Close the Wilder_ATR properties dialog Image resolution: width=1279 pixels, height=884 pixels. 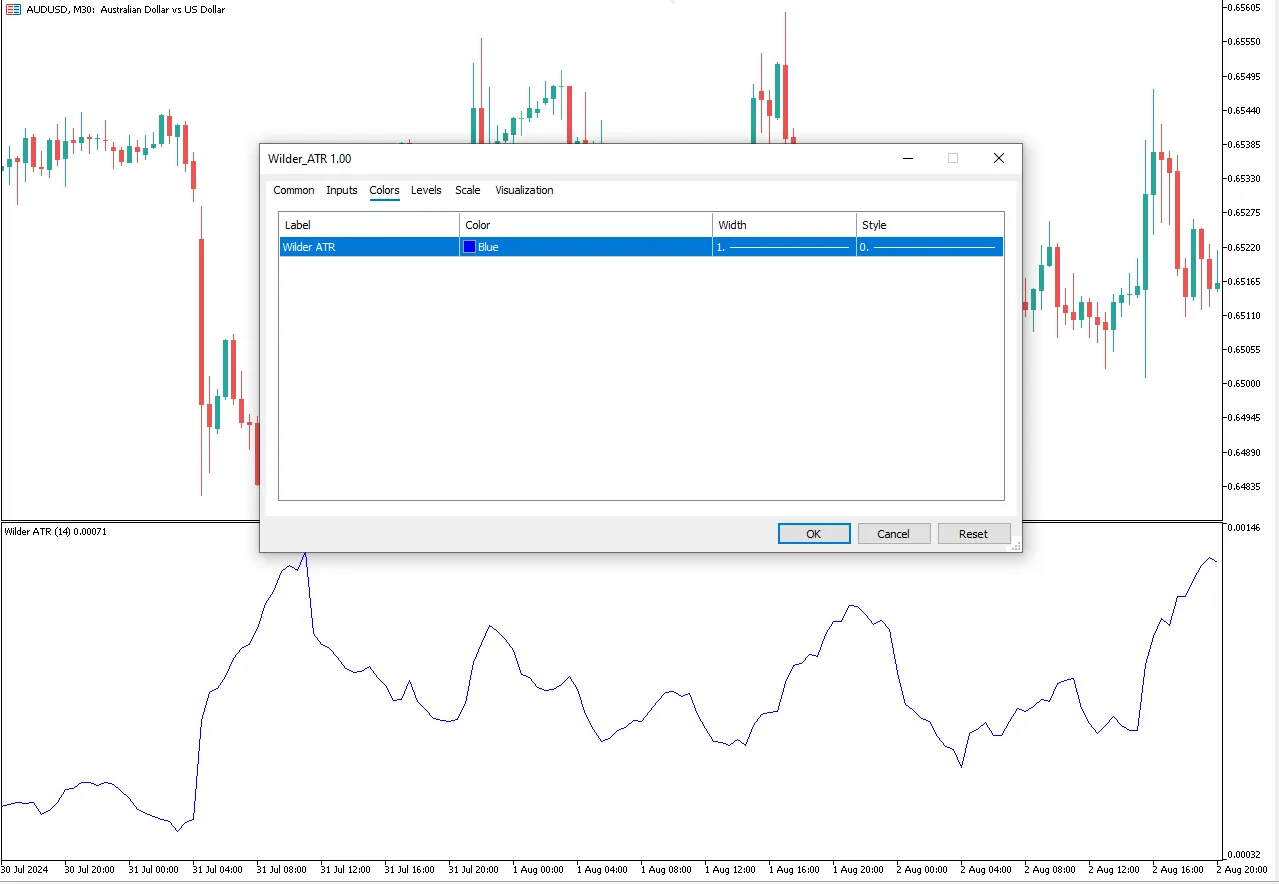click(998, 158)
